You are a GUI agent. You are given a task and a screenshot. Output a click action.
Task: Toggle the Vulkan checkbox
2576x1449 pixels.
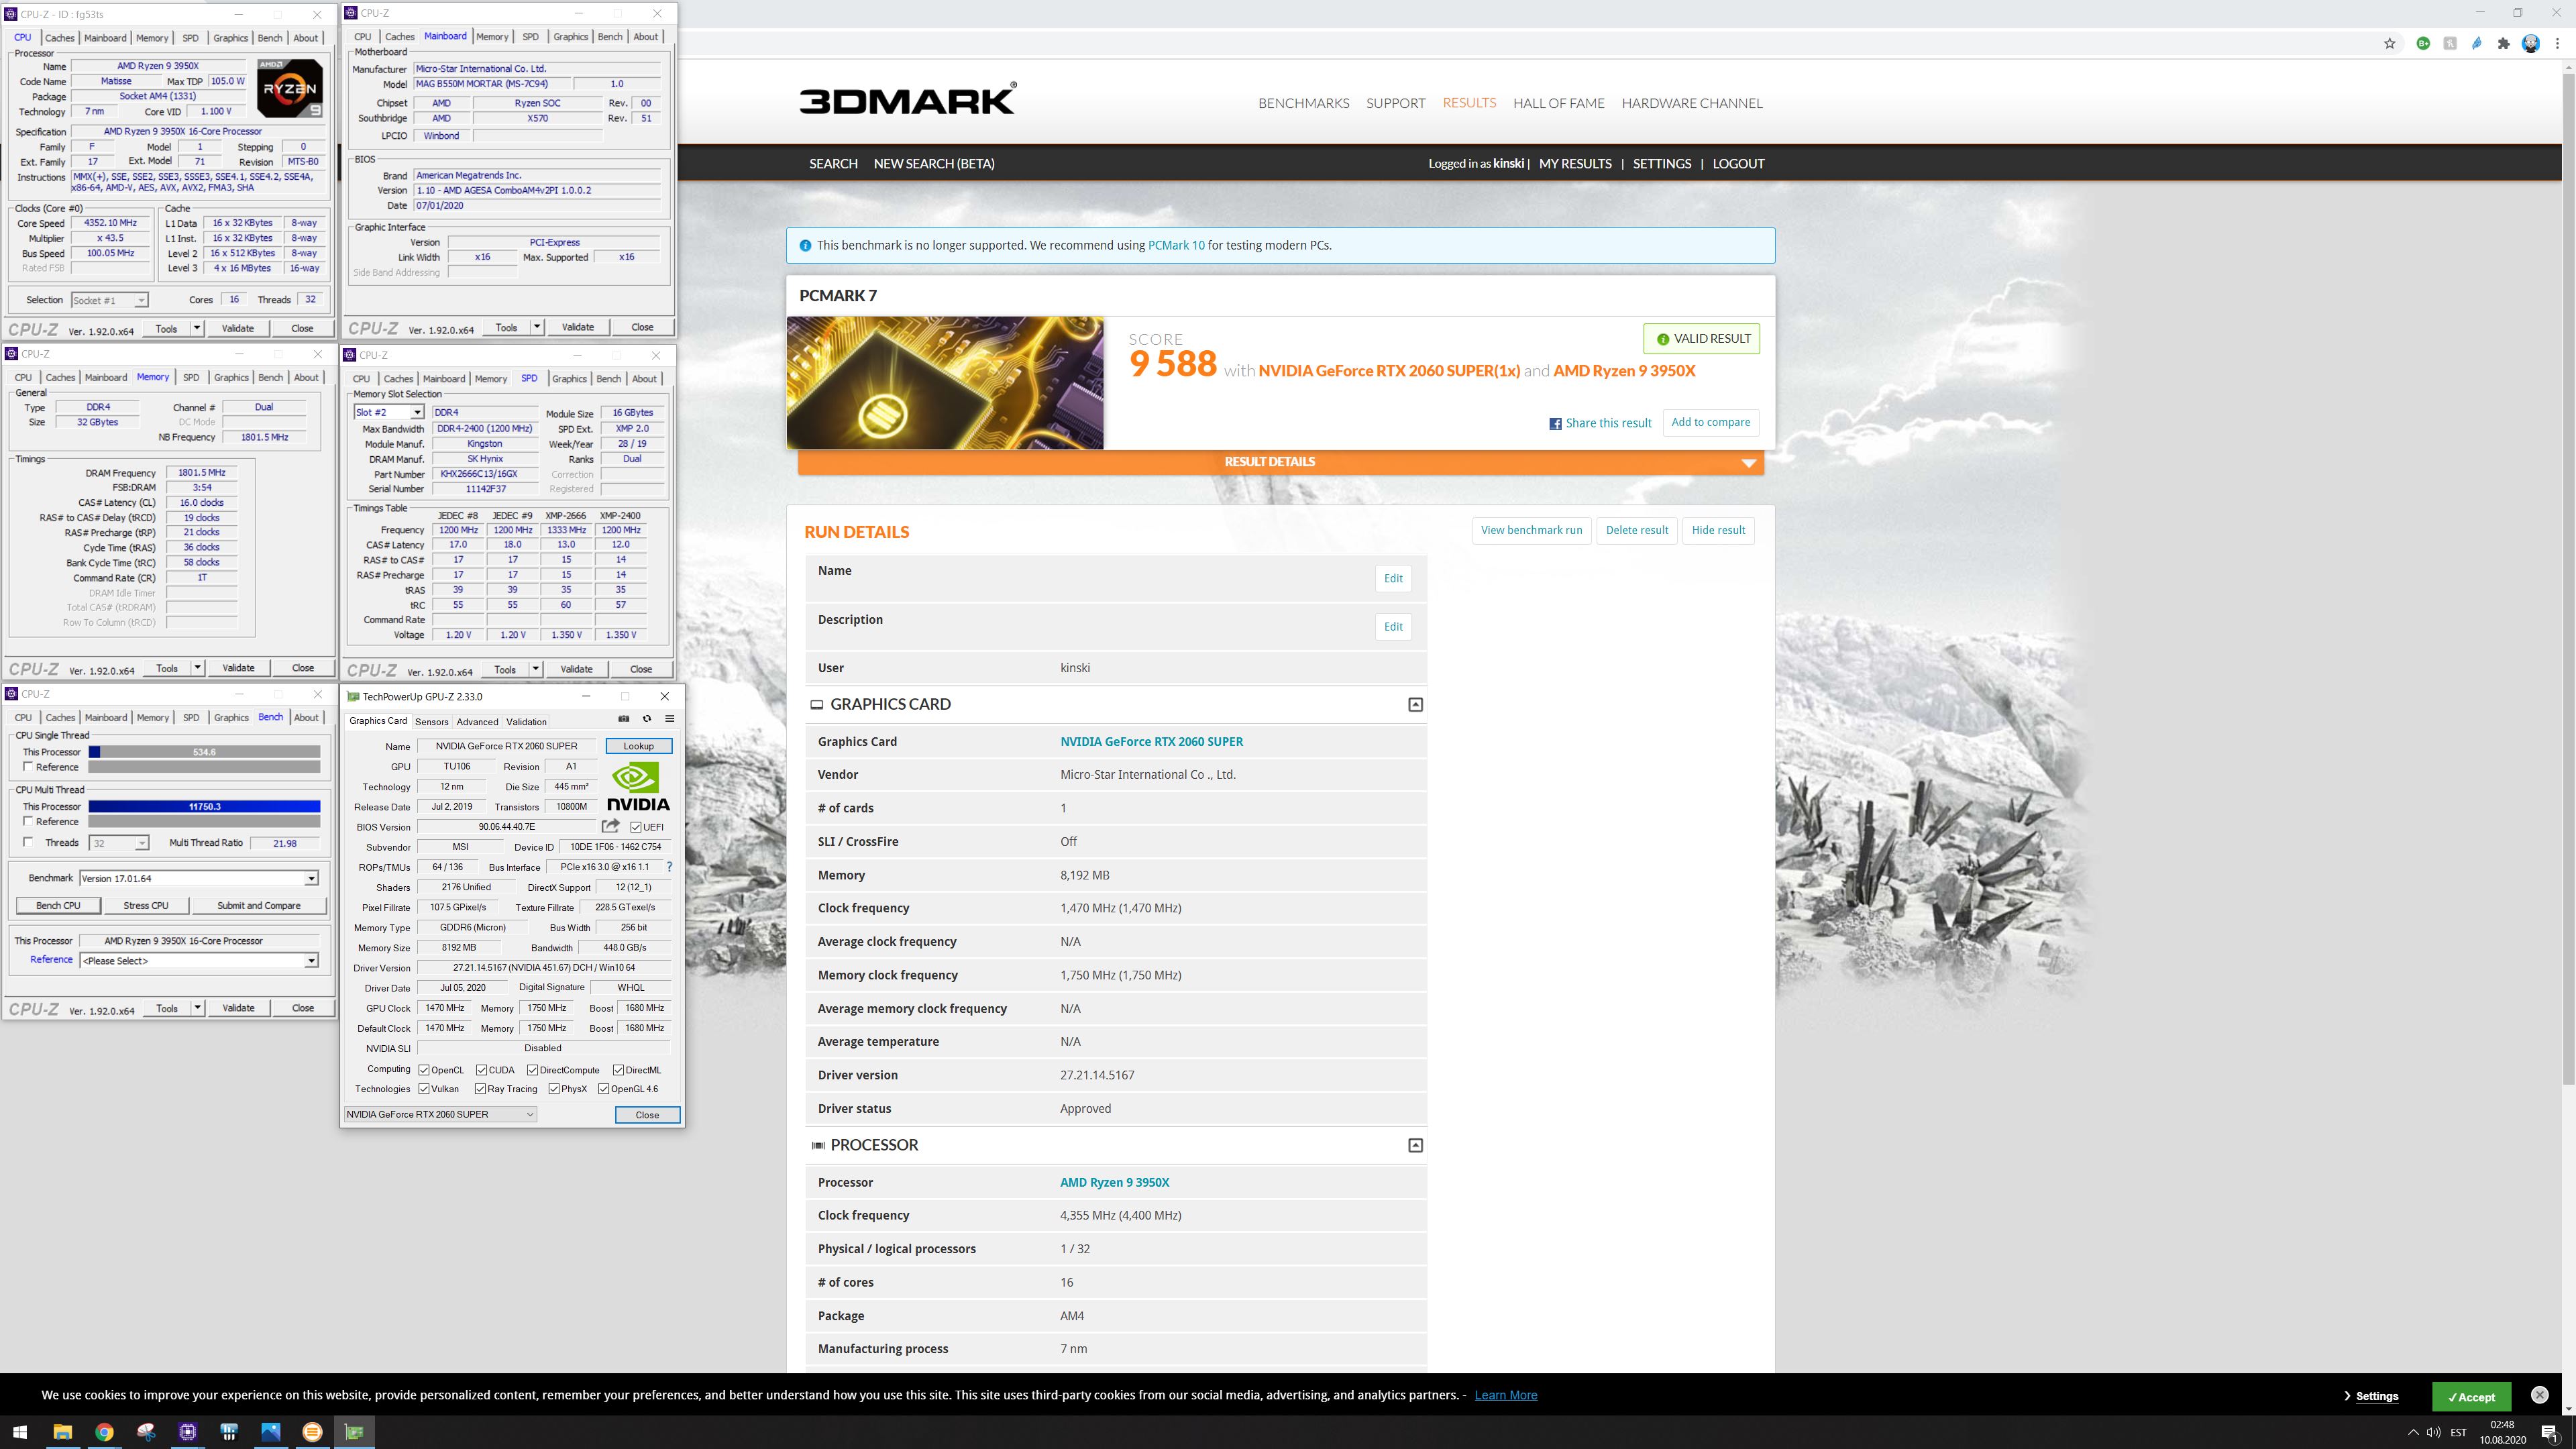tap(424, 1089)
